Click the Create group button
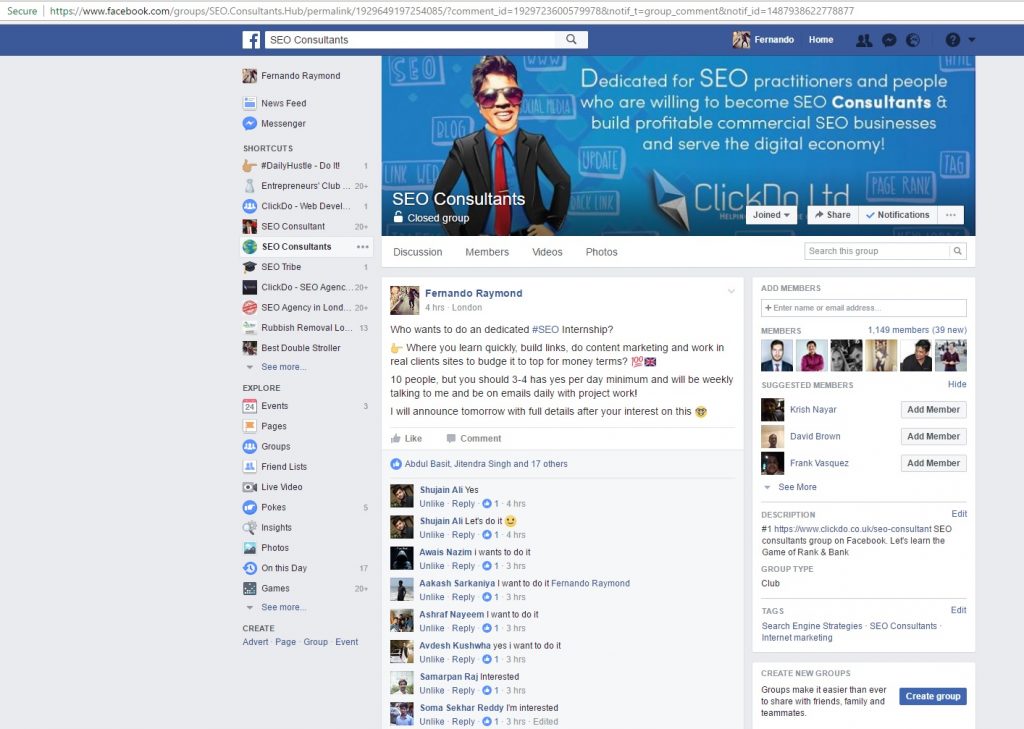Viewport: 1024px width, 729px height. pos(933,696)
